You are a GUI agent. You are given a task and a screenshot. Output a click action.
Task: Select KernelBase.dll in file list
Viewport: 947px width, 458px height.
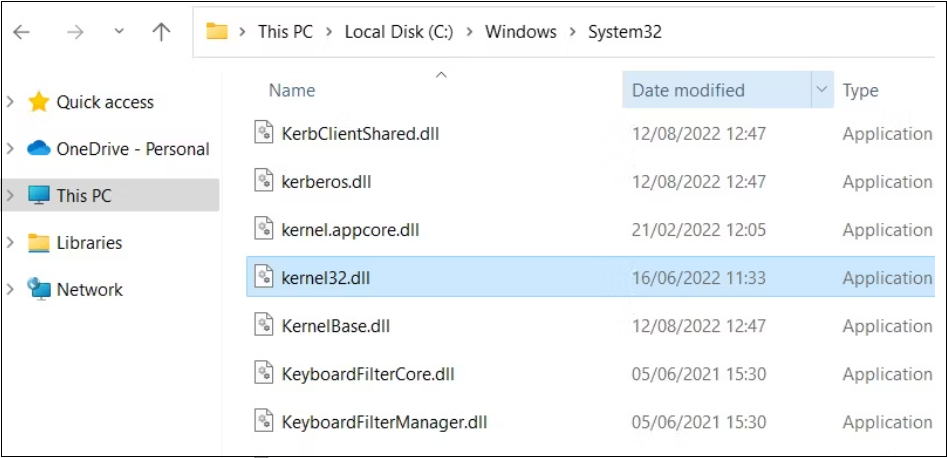336,326
